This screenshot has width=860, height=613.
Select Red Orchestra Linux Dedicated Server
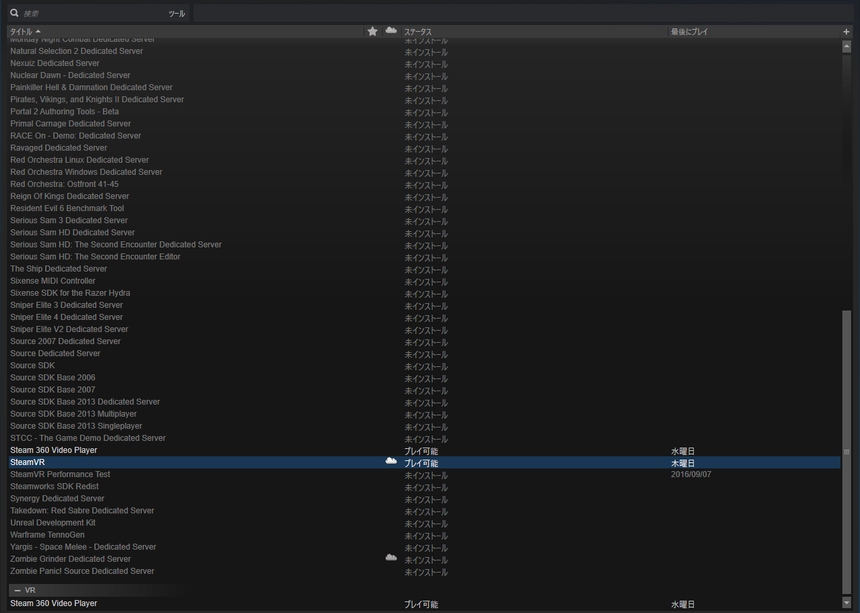[x=80, y=160]
